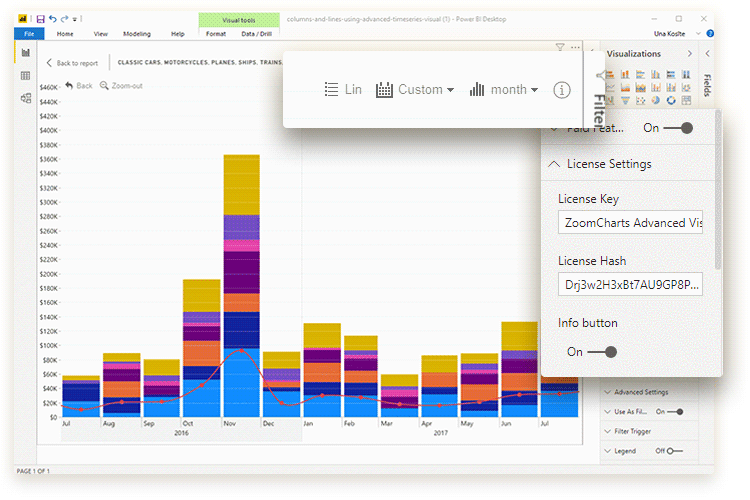This screenshot has width=750, height=500.
Task: Select the 100% stacked column chart visualization
Action: (686, 74)
